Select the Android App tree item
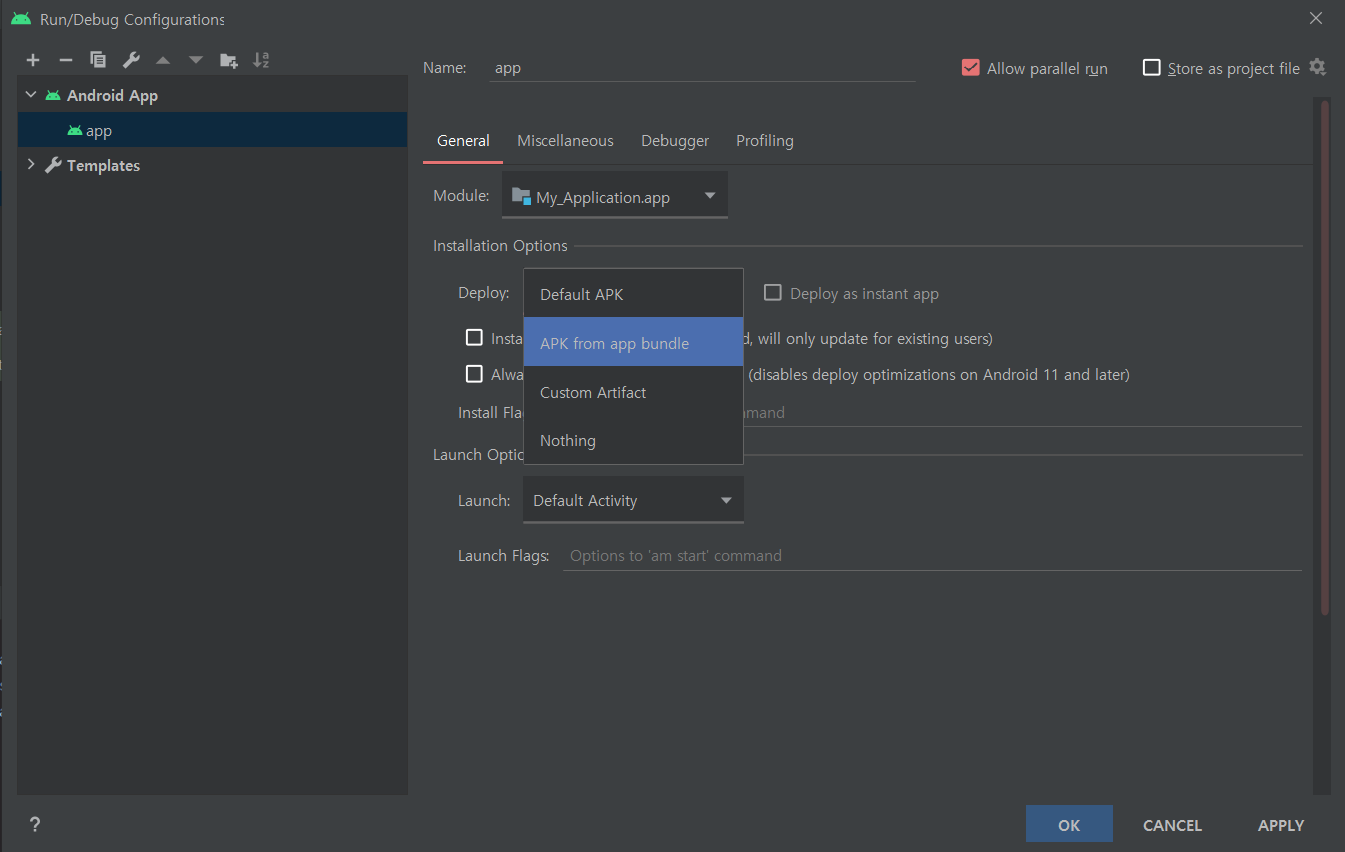This screenshot has width=1345, height=852. point(212,95)
